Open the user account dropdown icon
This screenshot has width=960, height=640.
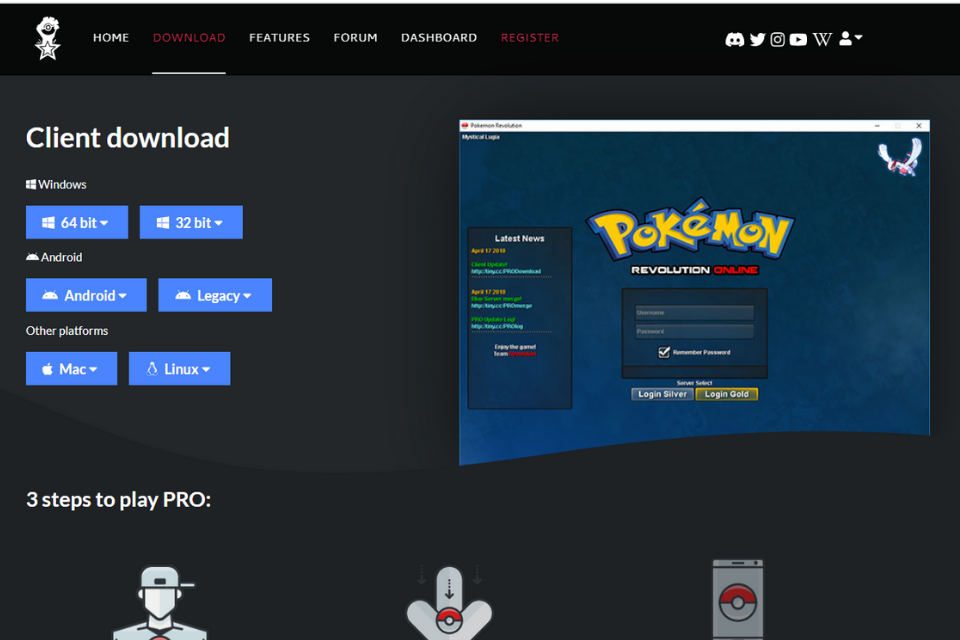click(850, 39)
